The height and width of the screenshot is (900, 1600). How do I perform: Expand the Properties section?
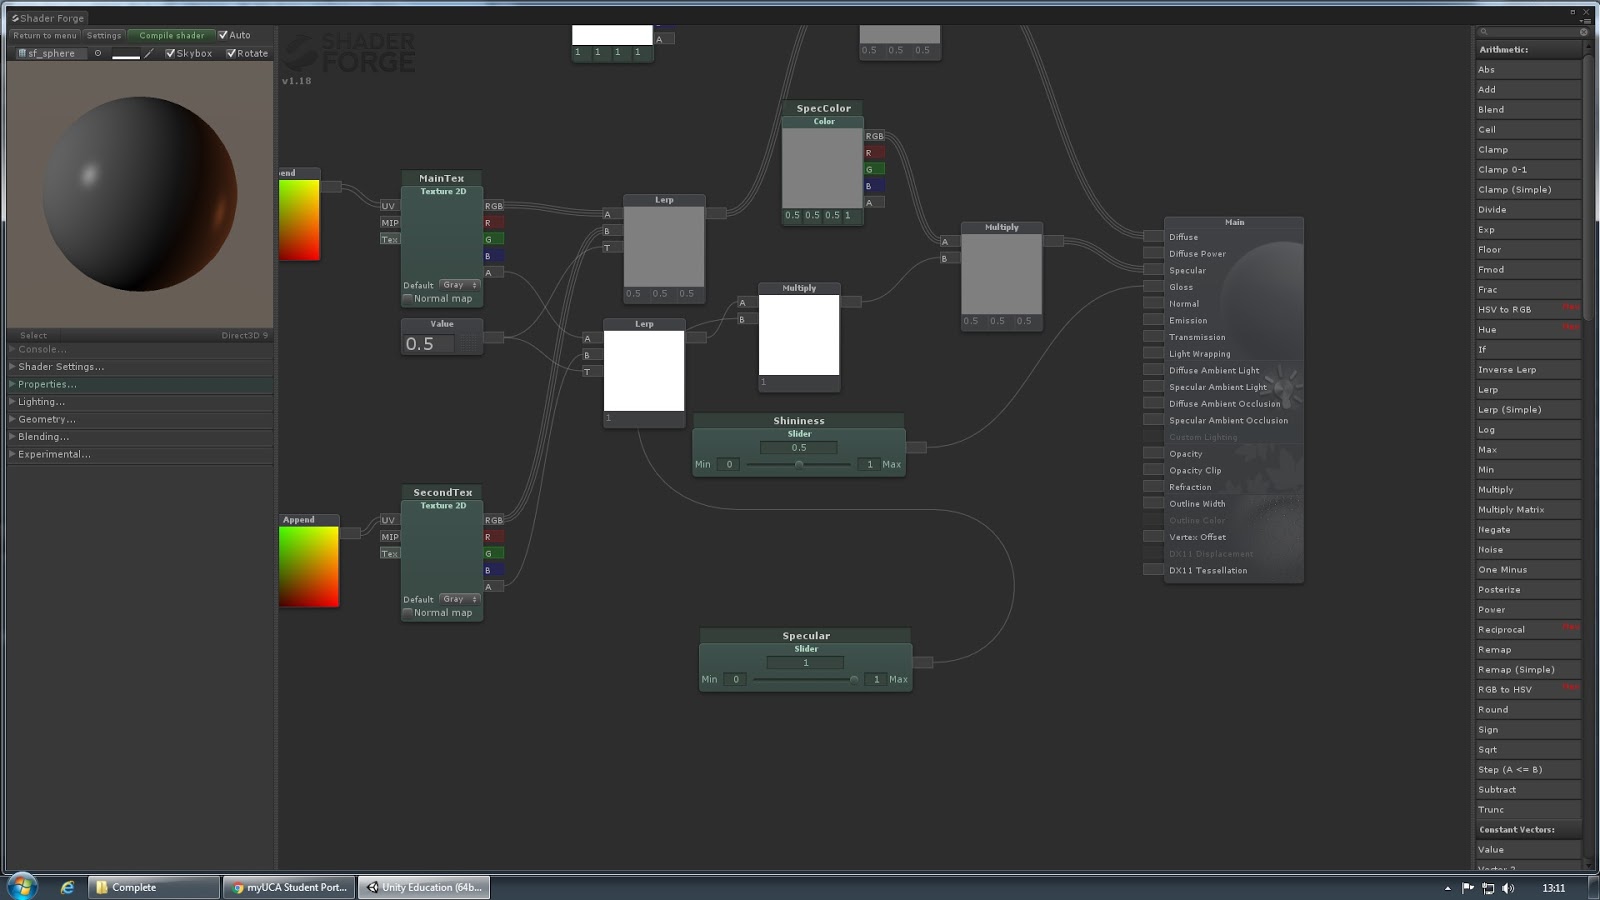(x=45, y=384)
